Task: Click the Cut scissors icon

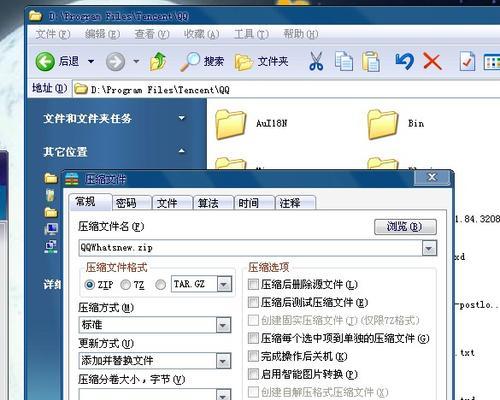Action: [x=316, y=61]
